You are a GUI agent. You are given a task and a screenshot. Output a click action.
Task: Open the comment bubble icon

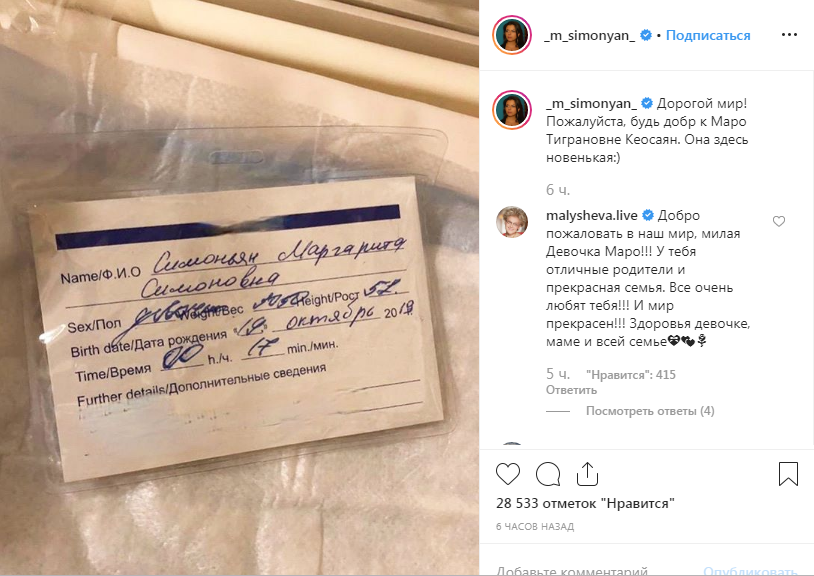coord(548,474)
